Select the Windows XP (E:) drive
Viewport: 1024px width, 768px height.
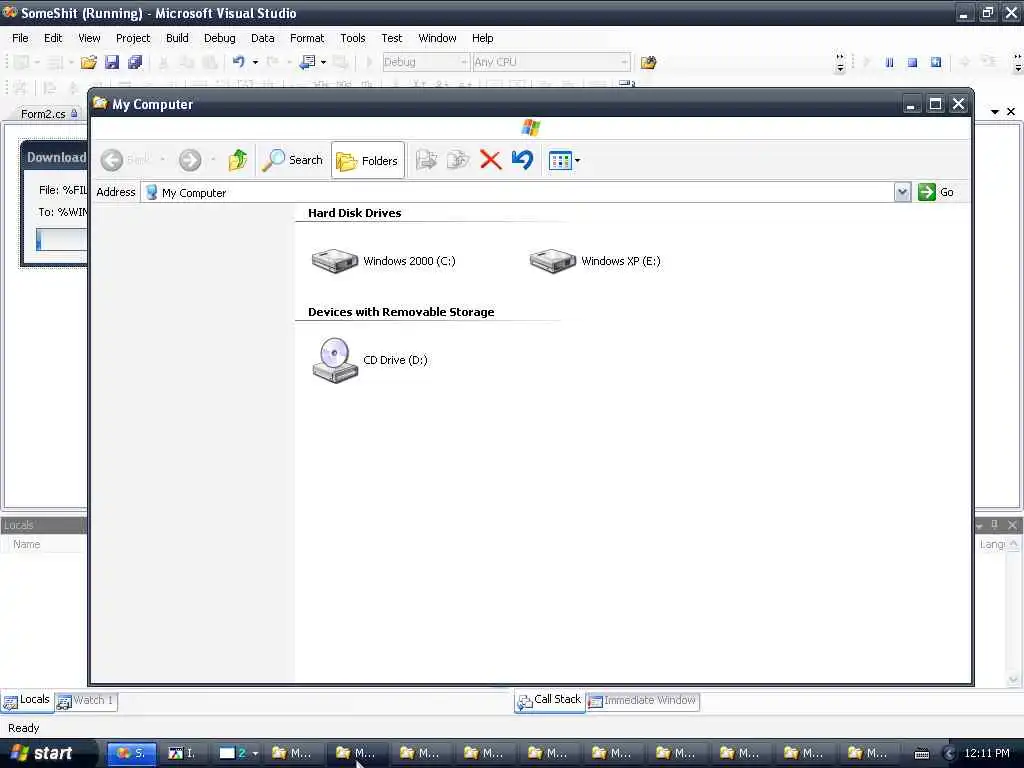595,261
